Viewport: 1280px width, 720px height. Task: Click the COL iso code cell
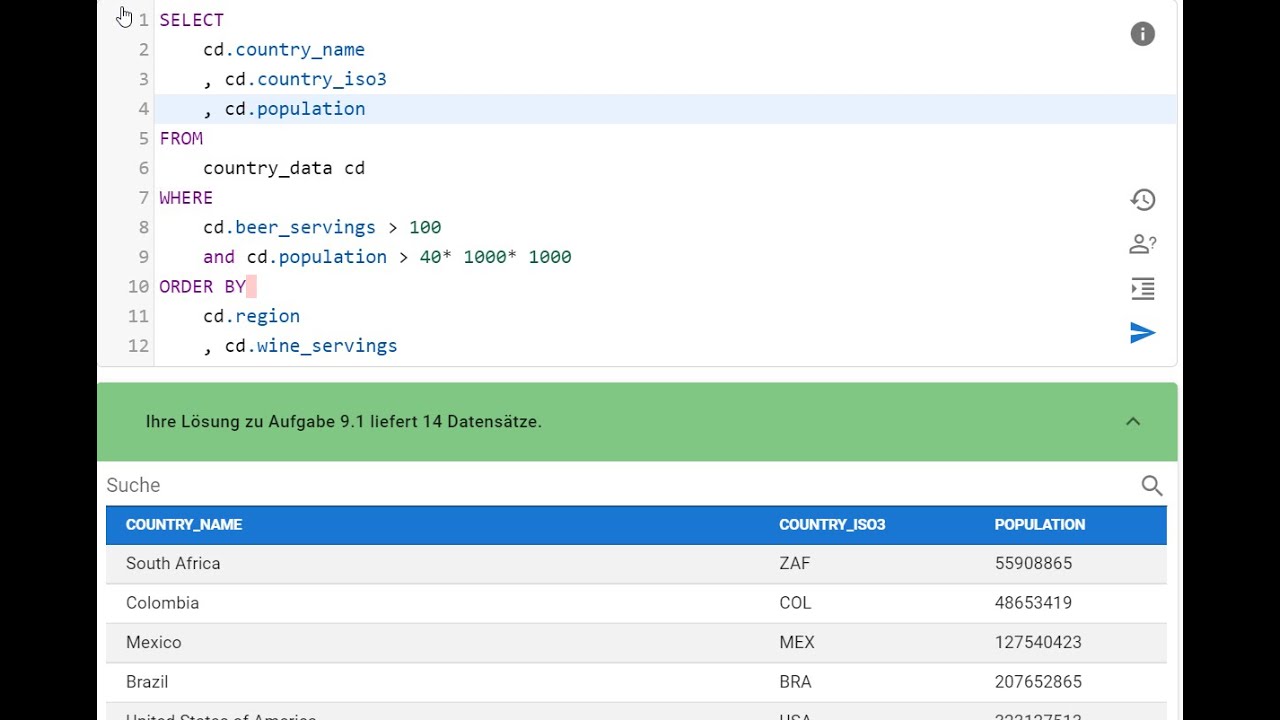pos(795,603)
